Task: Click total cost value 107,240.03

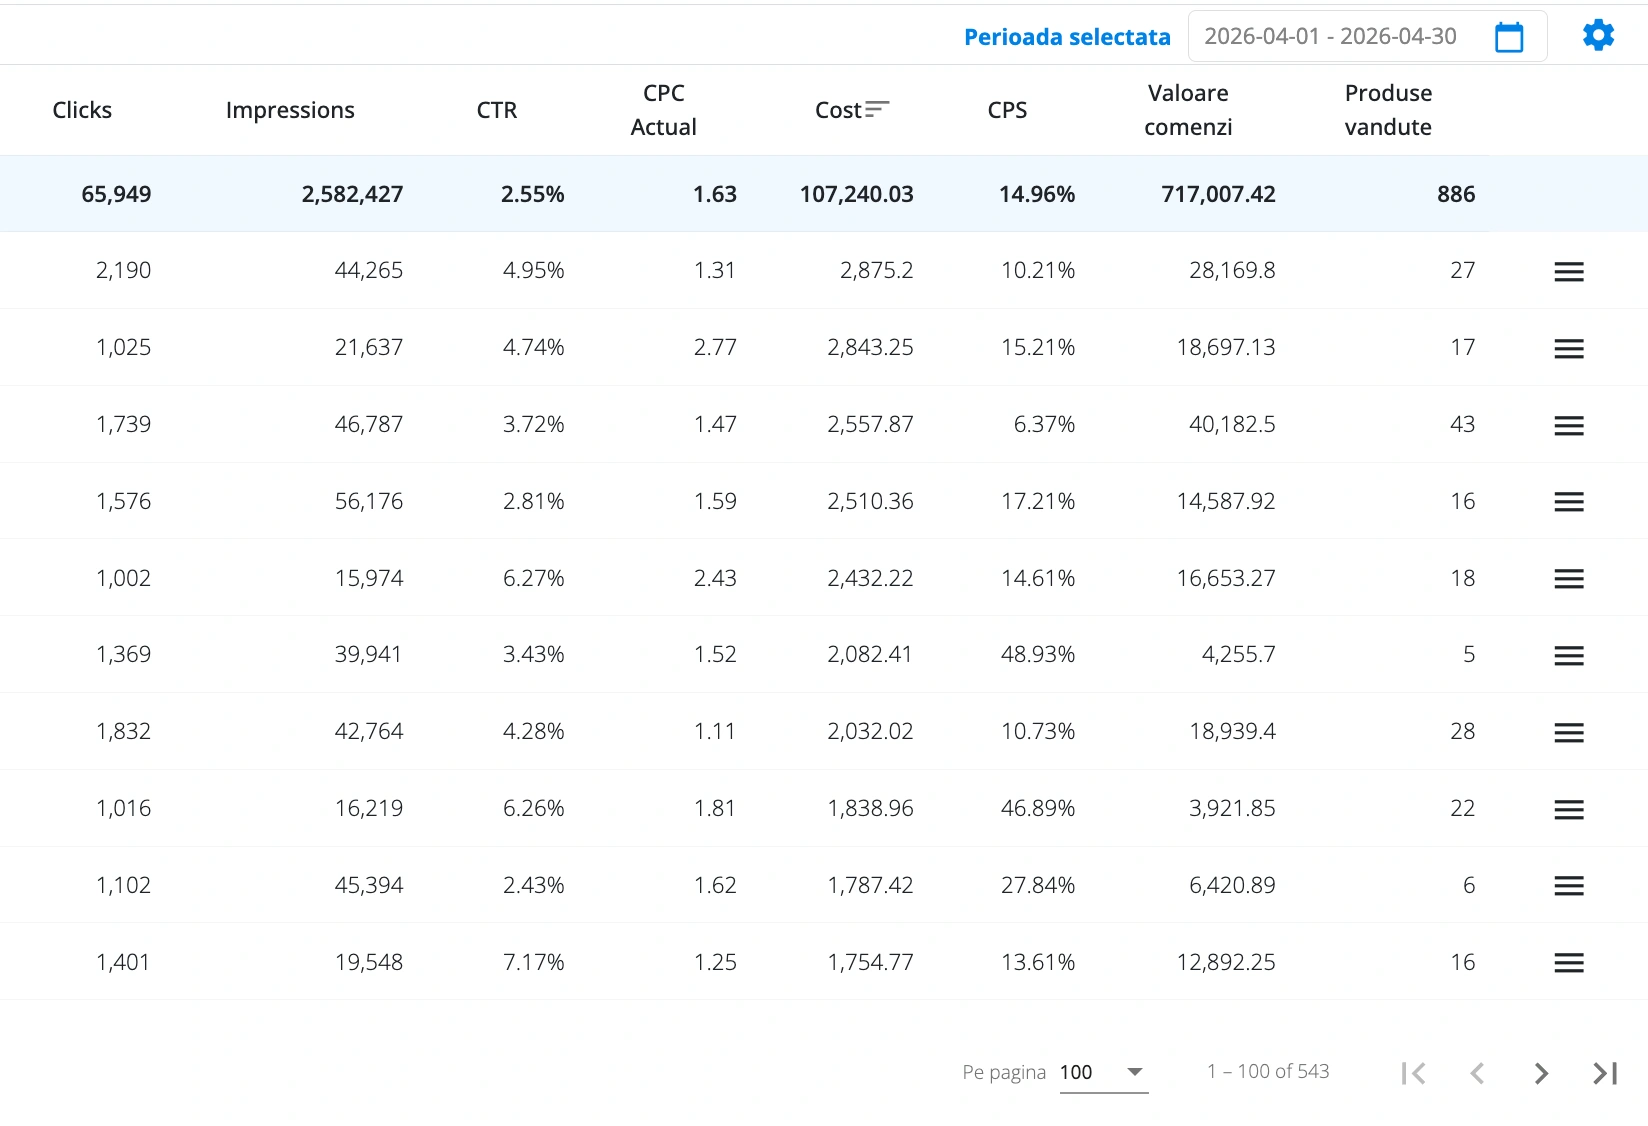Action: (x=856, y=194)
